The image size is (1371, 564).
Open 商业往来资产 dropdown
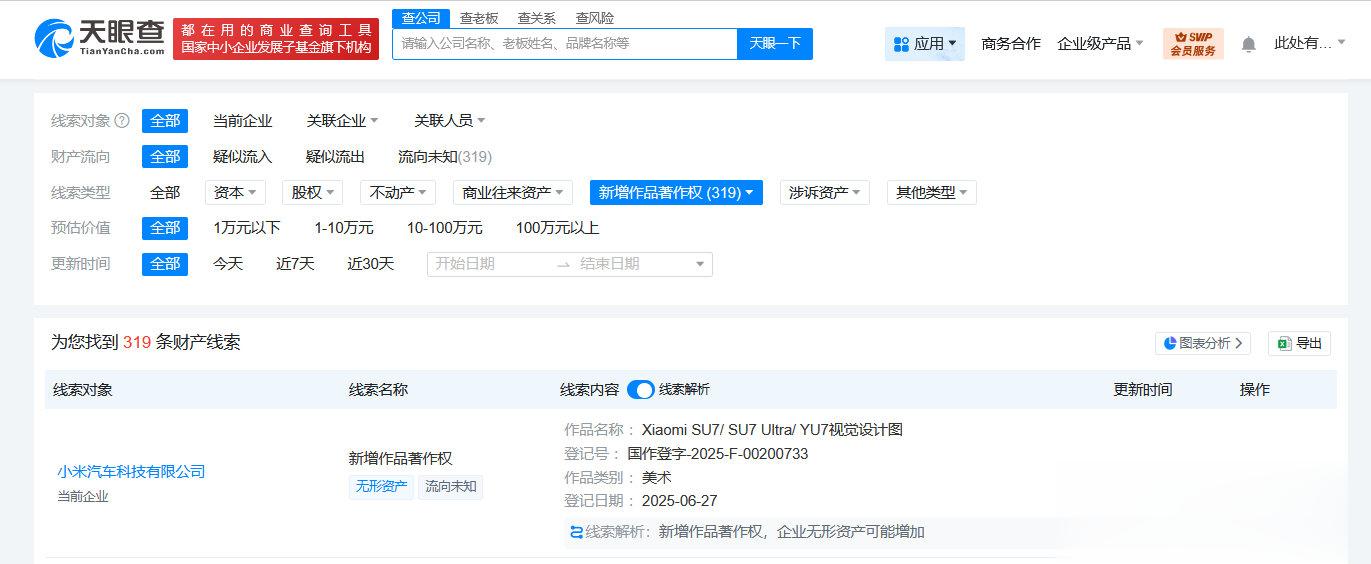[513, 193]
